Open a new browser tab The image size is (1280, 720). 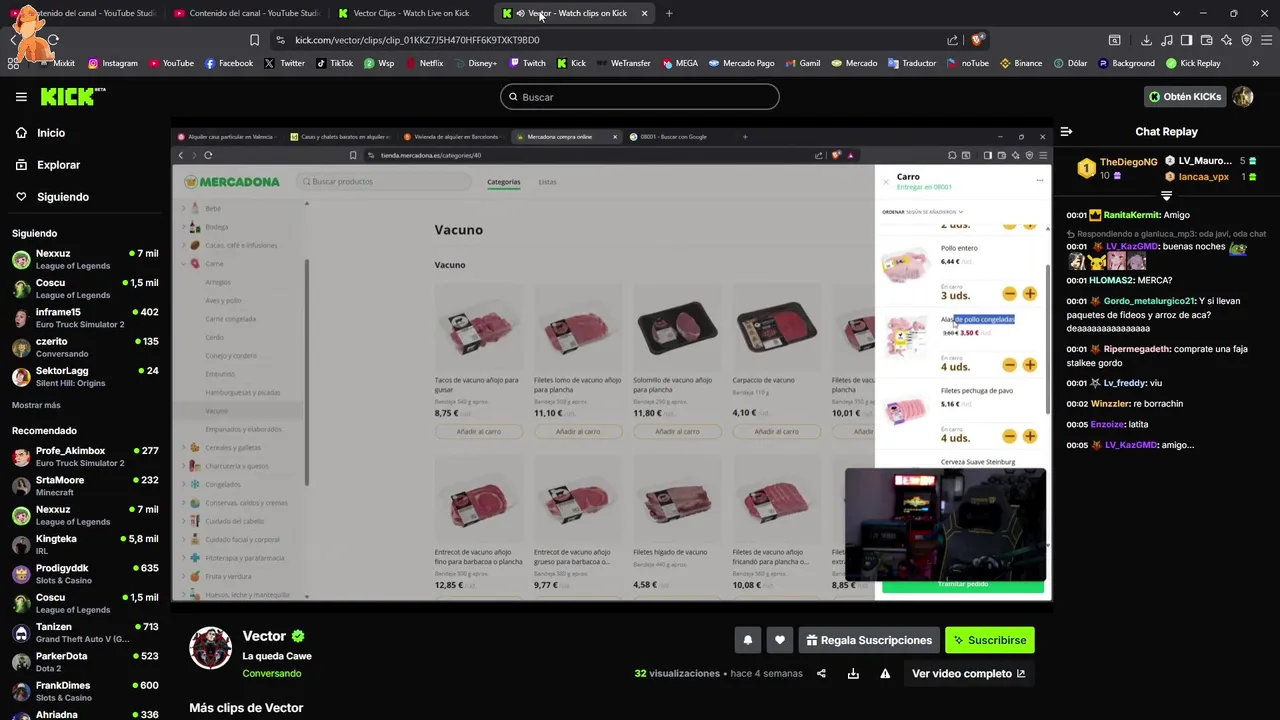669,13
